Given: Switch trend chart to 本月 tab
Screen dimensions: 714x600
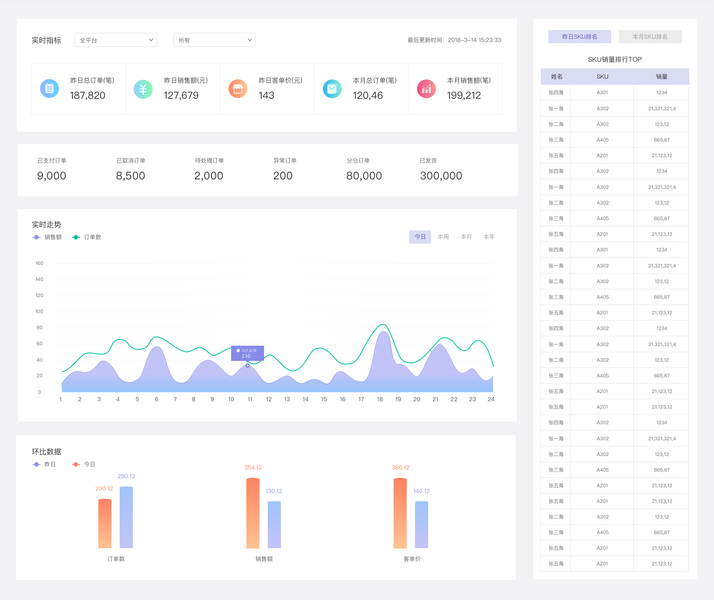Looking at the screenshot, I should pos(466,237).
